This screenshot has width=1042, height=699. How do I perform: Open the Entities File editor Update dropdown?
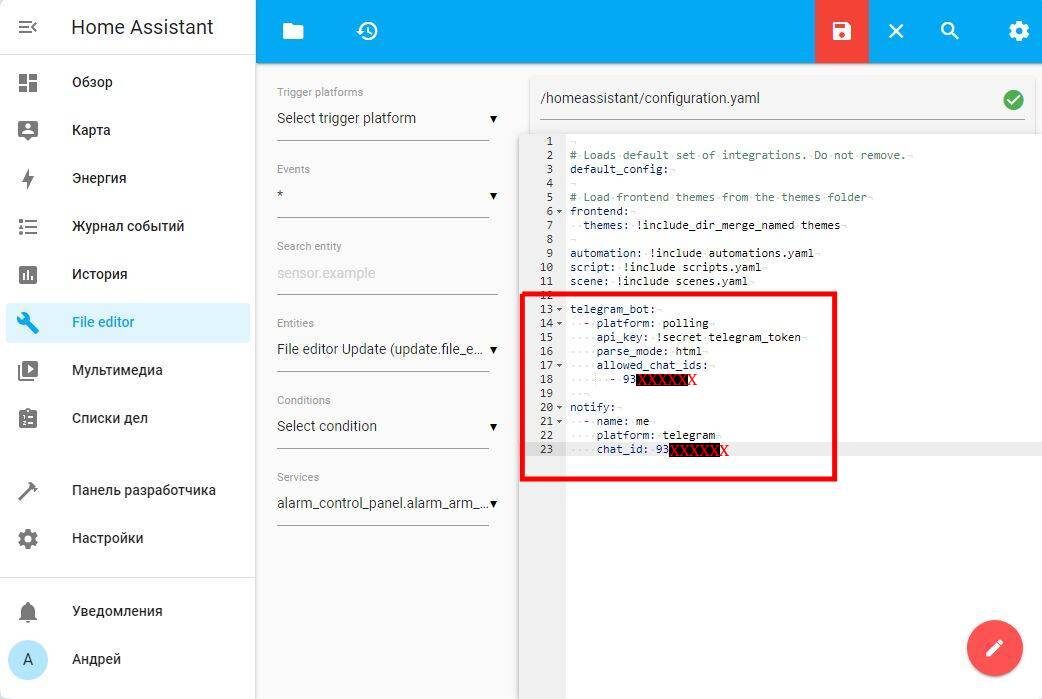[x=387, y=350]
